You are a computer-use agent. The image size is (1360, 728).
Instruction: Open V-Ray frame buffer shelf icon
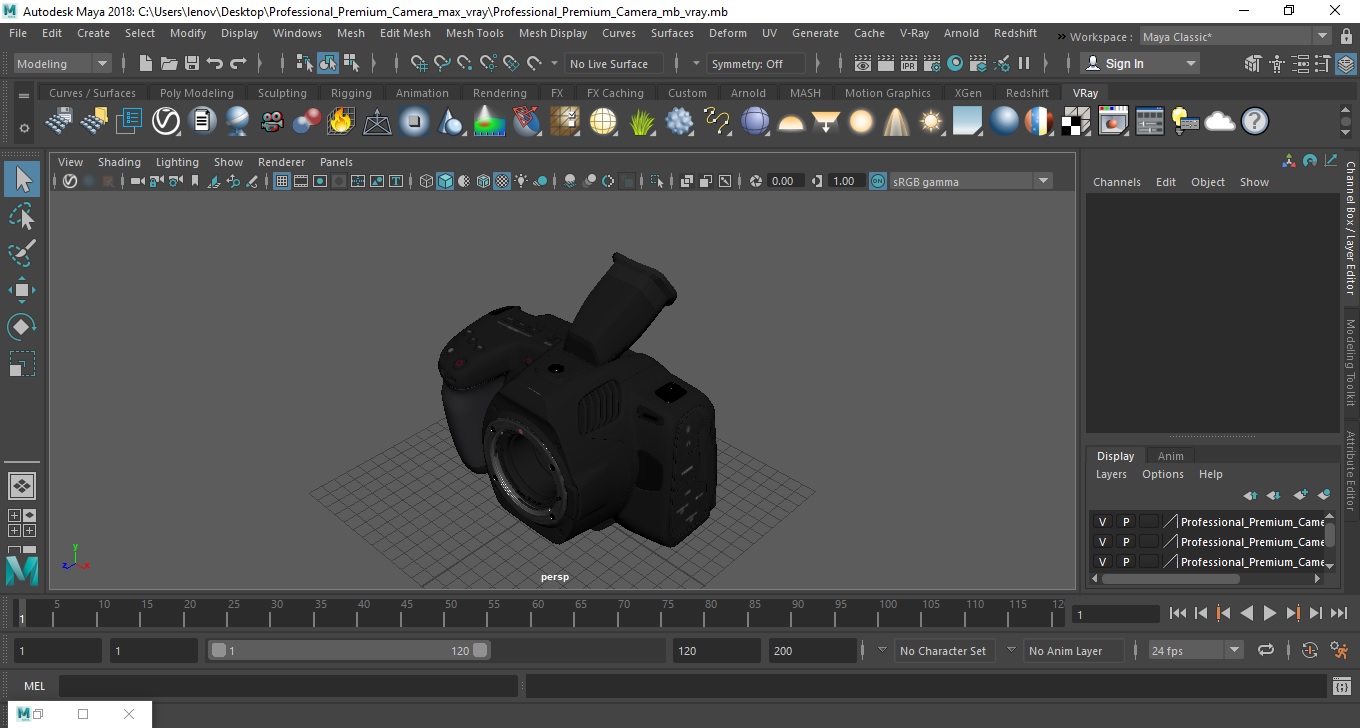[x=1114, y=122]
